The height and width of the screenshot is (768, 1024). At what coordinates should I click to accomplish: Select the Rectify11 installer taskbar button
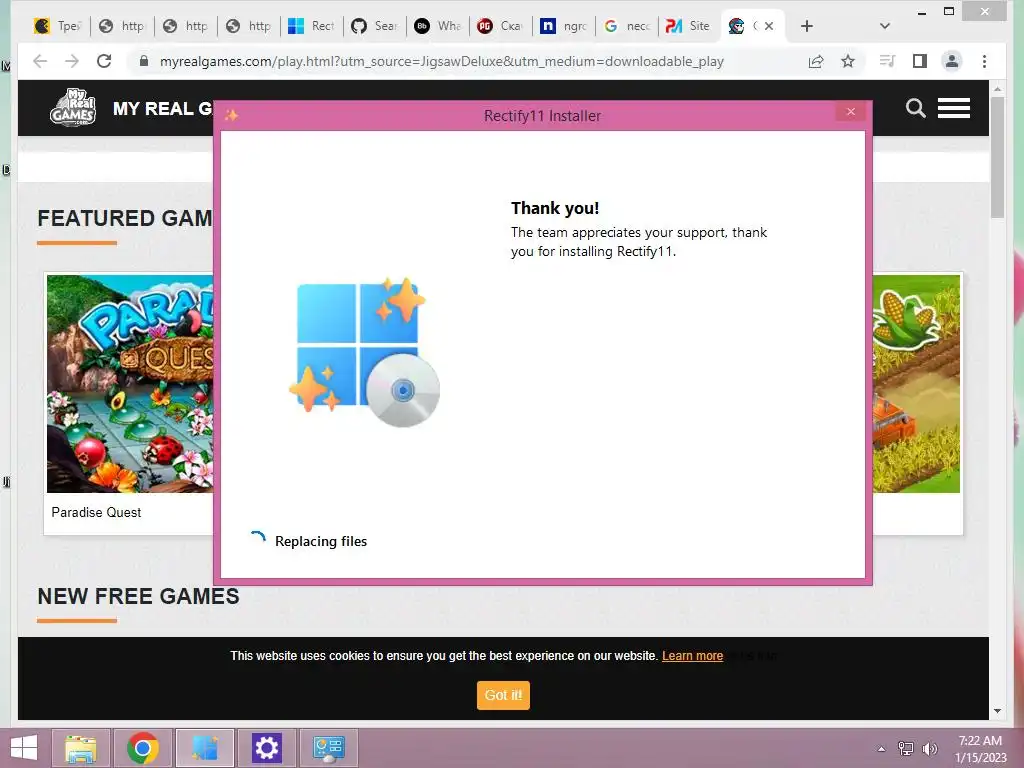204,748
